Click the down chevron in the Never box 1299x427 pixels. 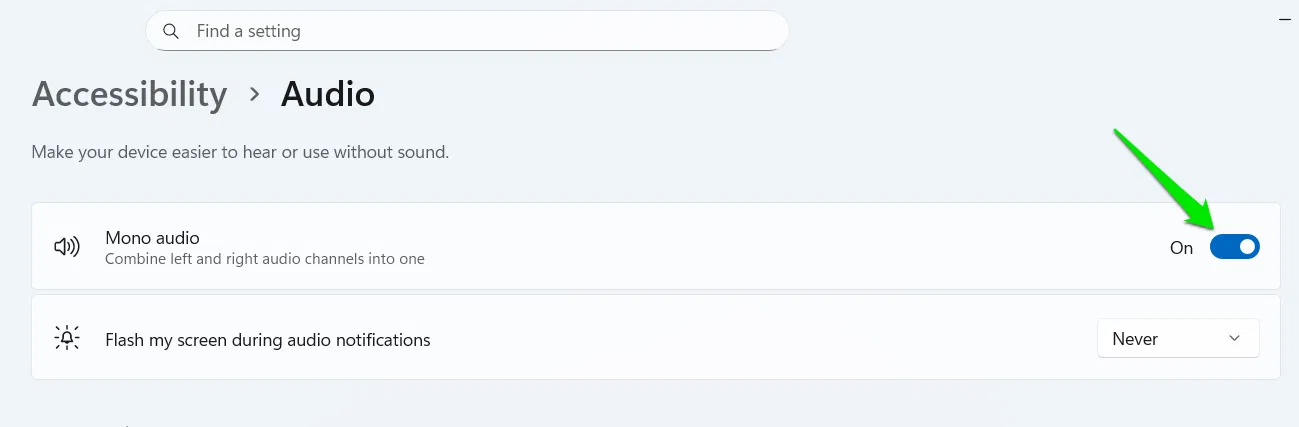1234,339
